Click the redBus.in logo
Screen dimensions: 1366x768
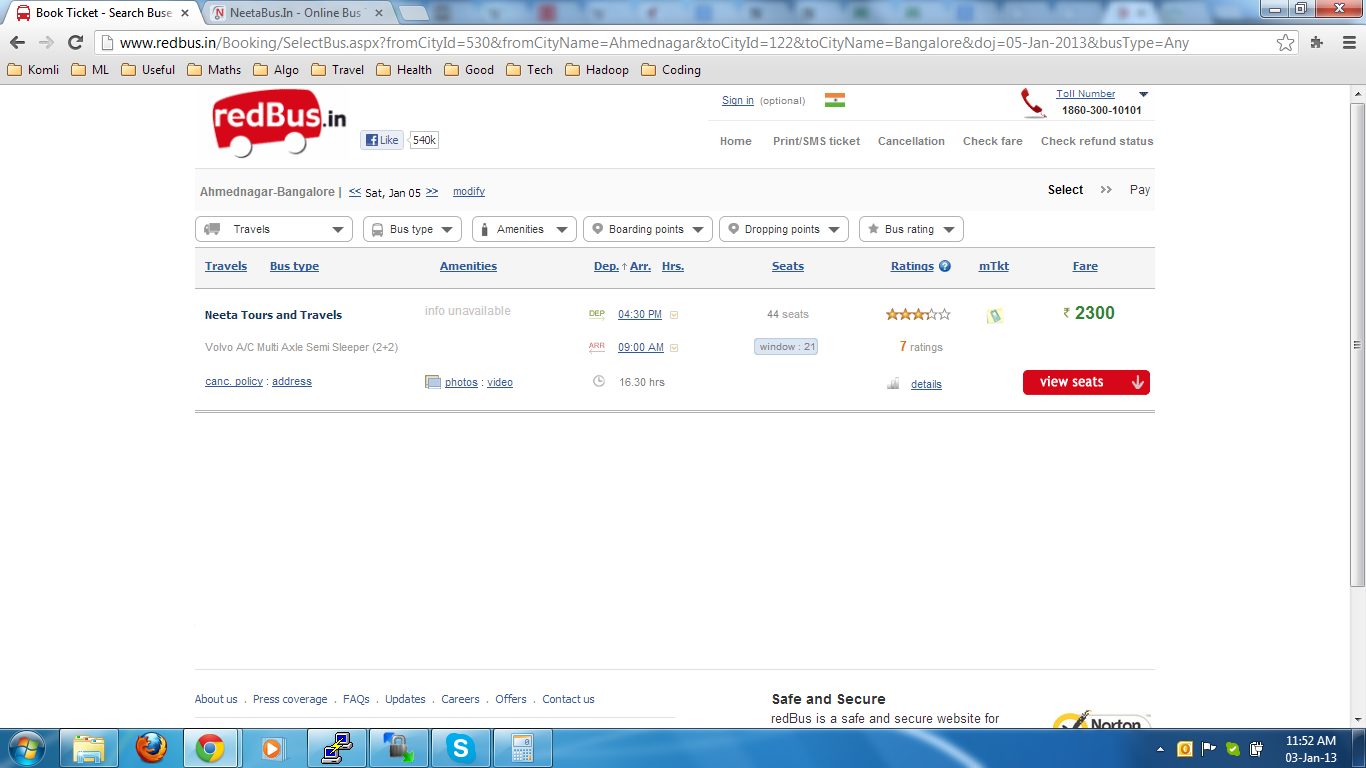point(279,124)
